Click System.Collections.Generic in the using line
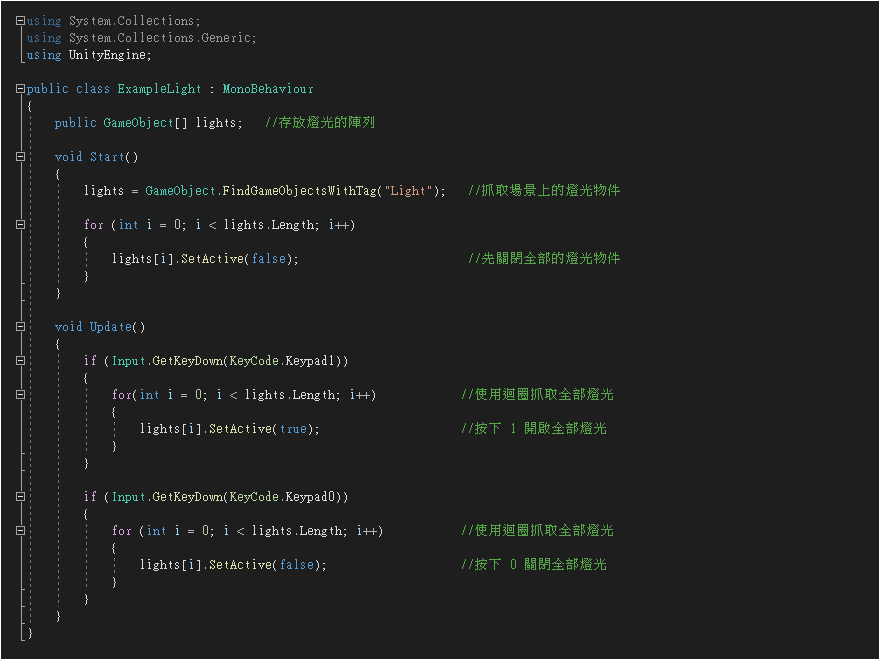The height and width of the screenshot is (660, 880). 162,38
